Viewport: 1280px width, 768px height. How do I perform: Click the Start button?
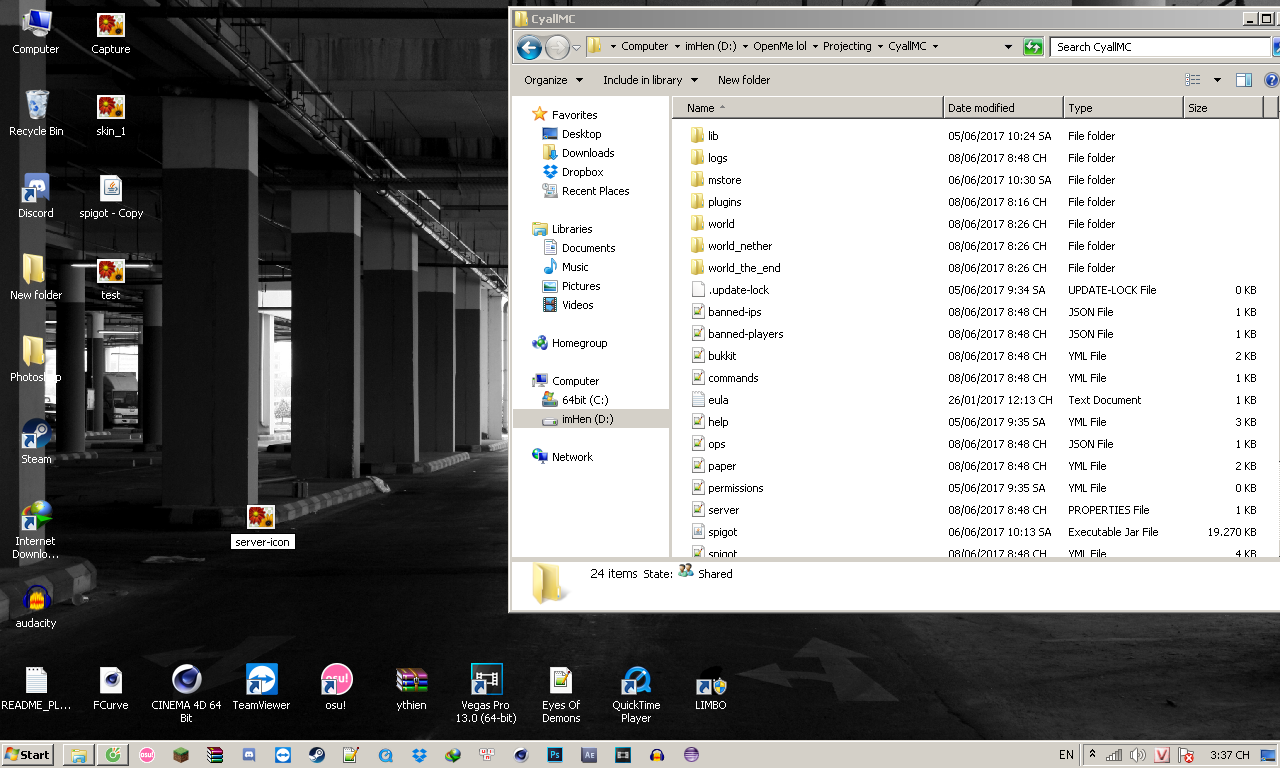point(28,755)
